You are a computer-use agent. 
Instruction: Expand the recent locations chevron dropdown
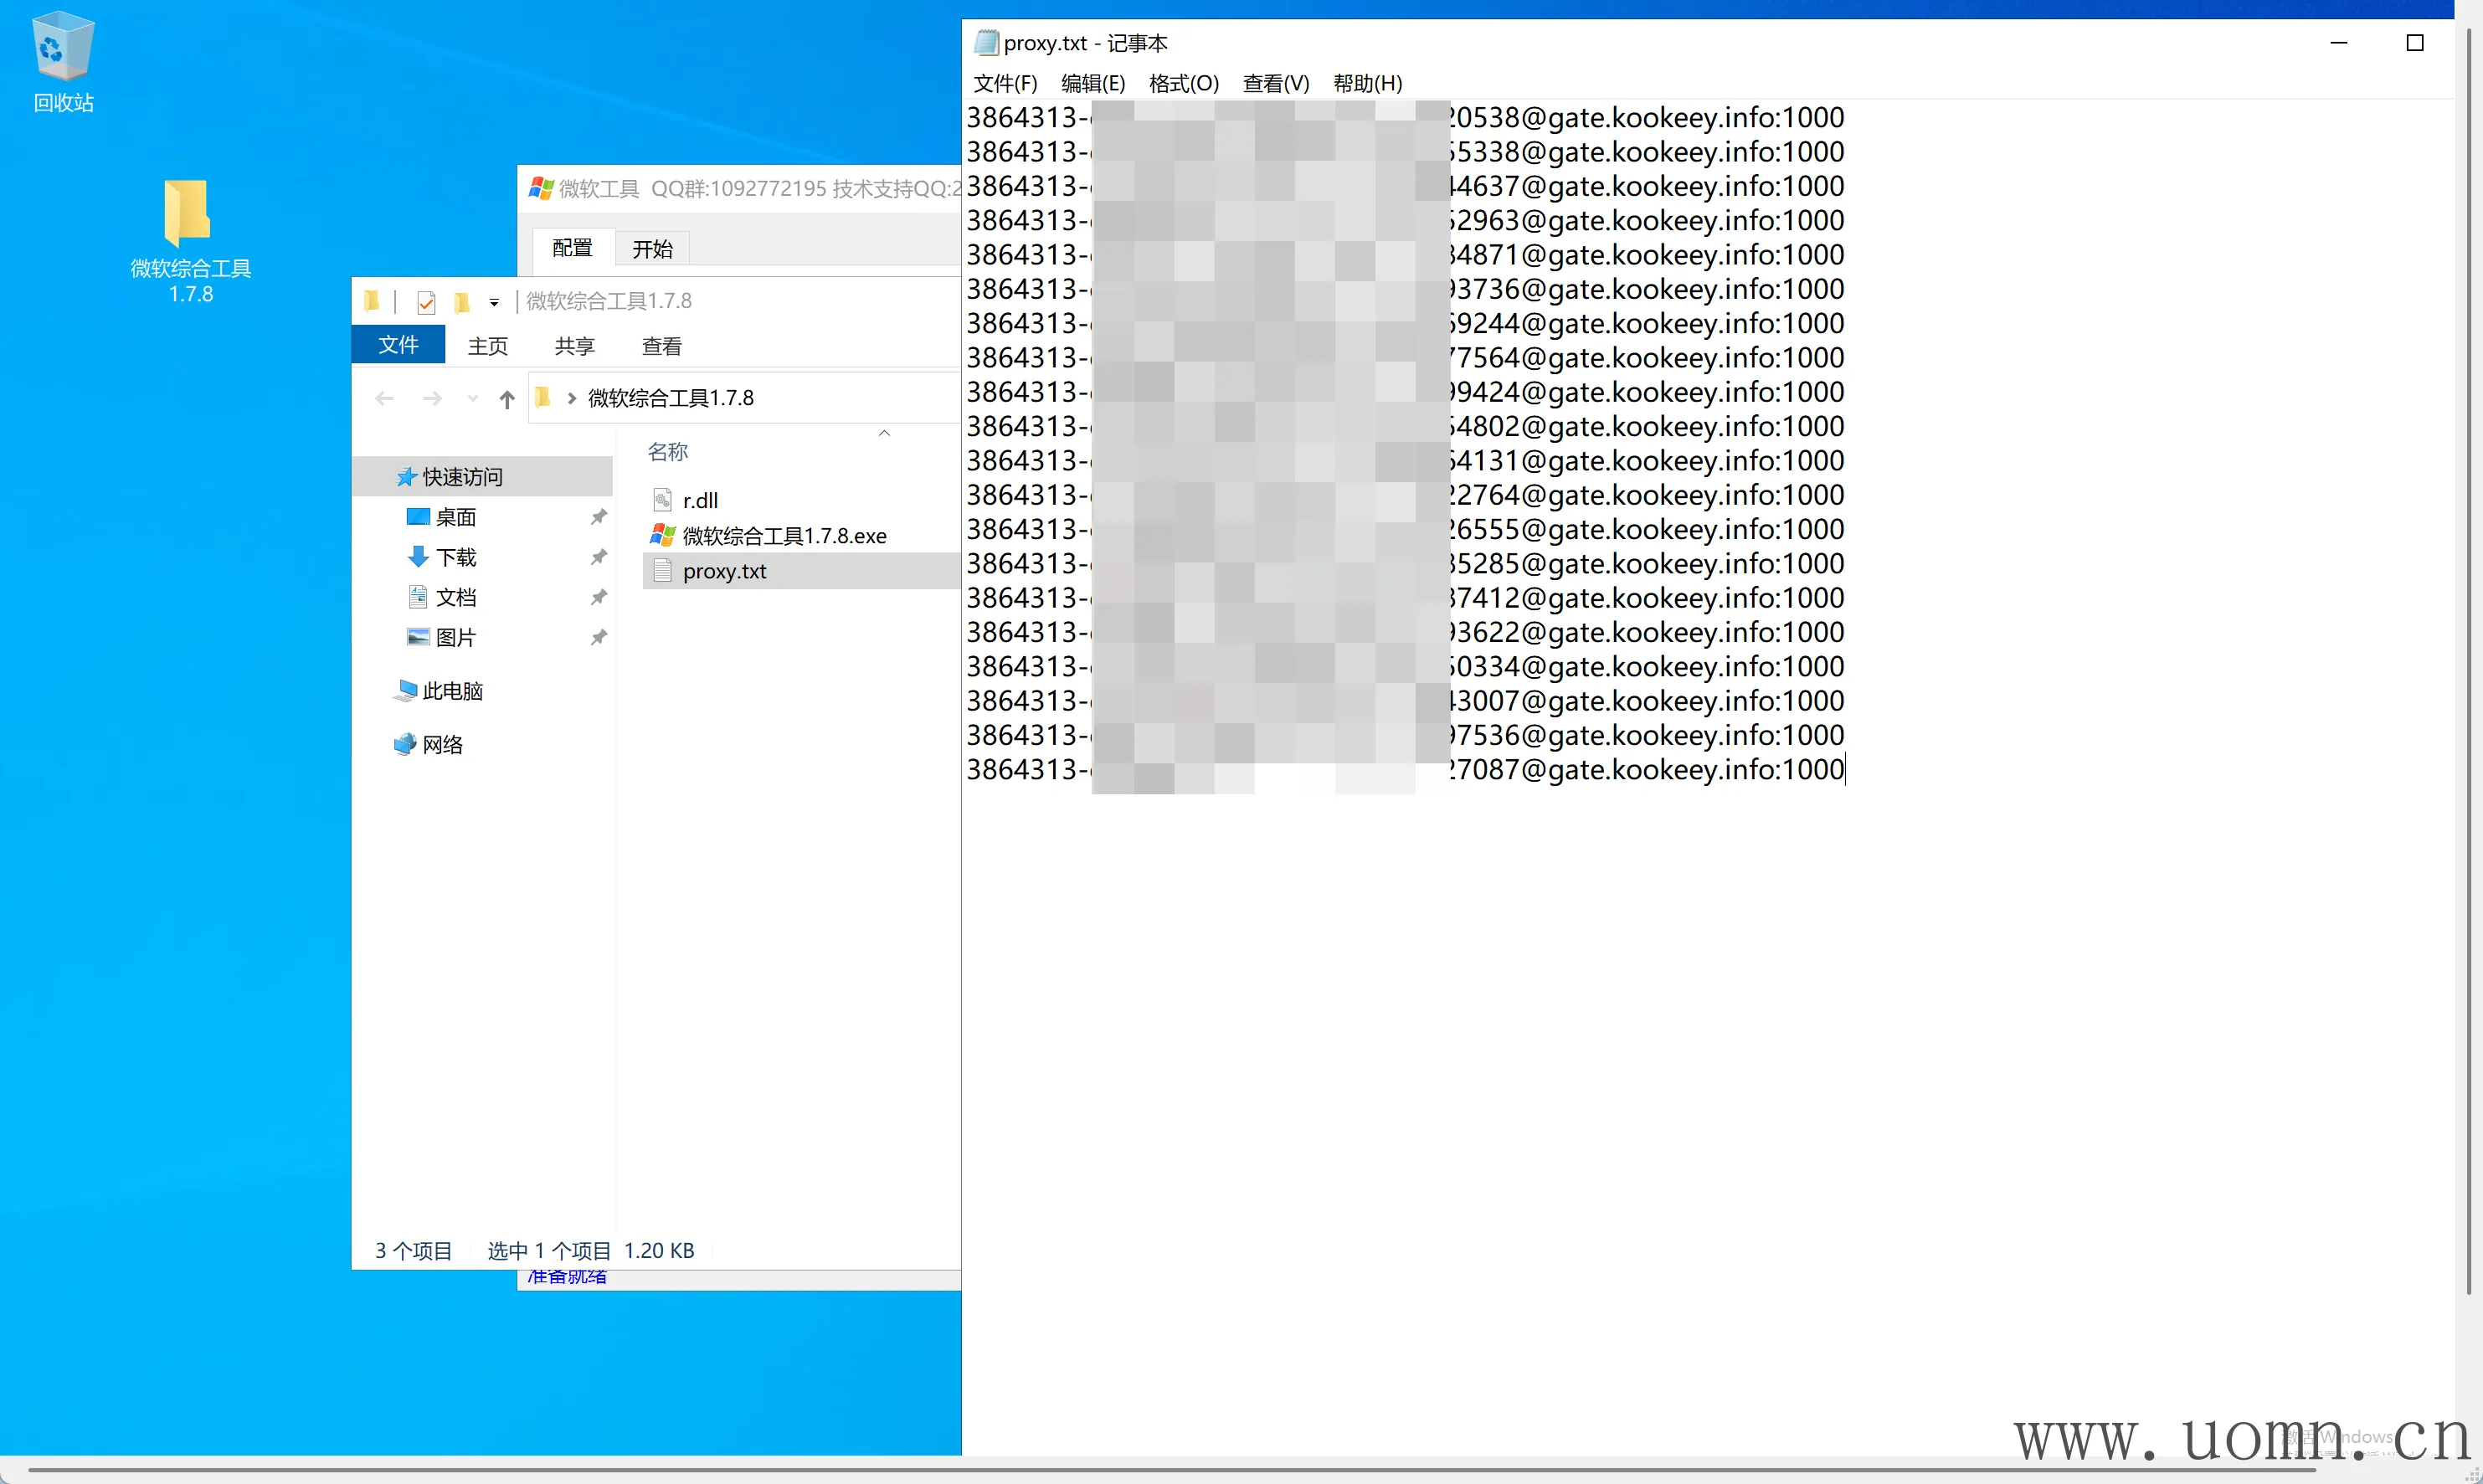(472, 399)
